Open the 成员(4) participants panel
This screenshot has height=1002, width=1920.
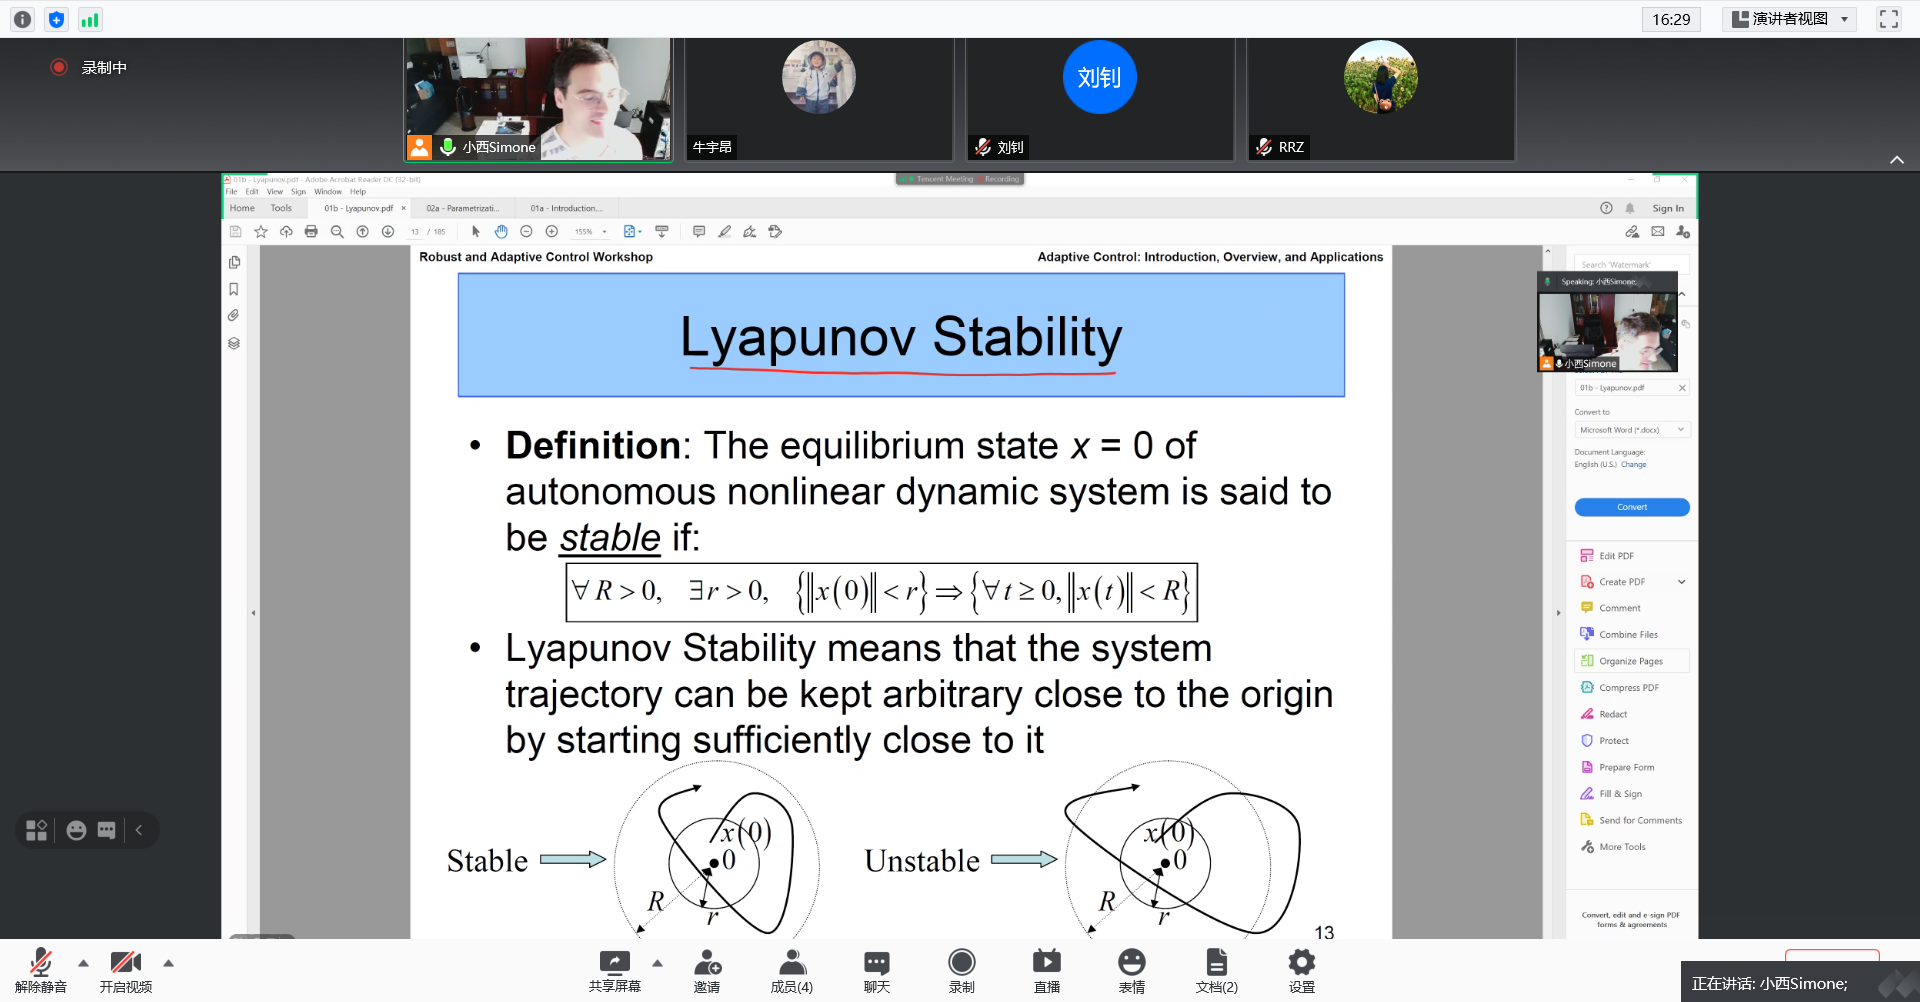791,970
